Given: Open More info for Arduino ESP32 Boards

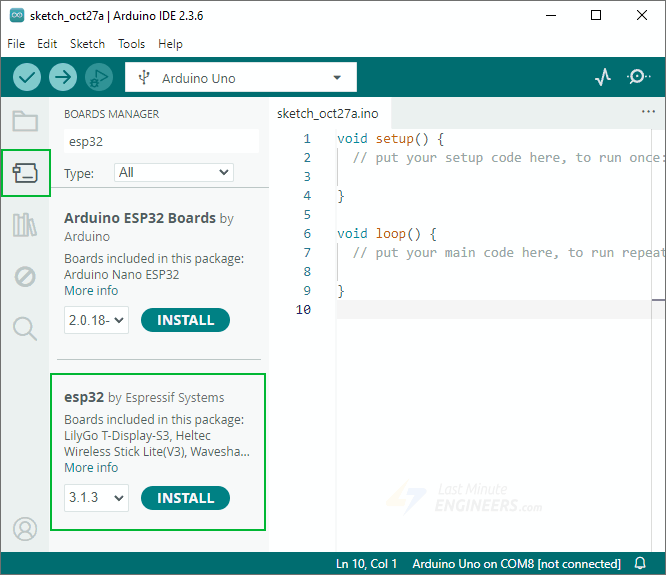Looking at the screenshot, I should tap(91, 290).
